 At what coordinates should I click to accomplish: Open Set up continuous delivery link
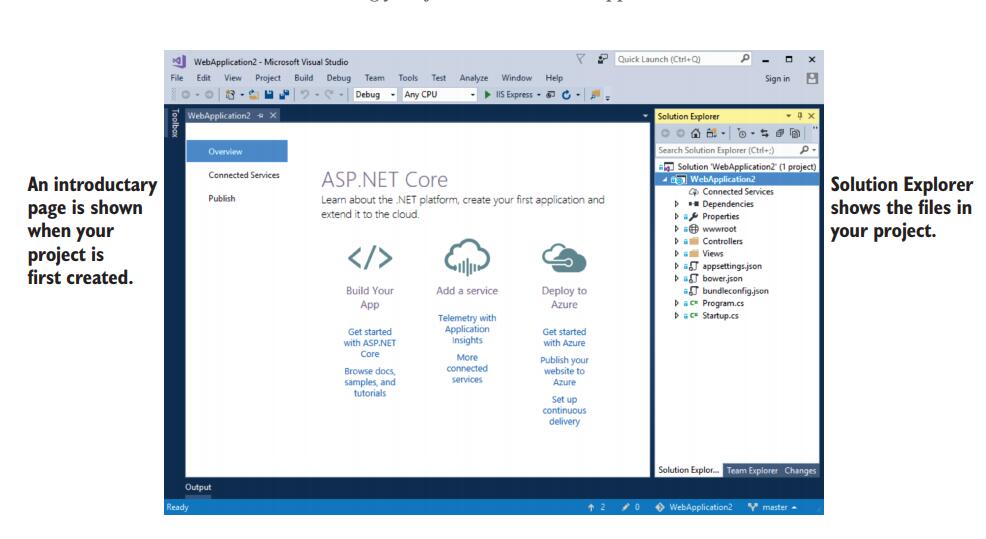564,410
